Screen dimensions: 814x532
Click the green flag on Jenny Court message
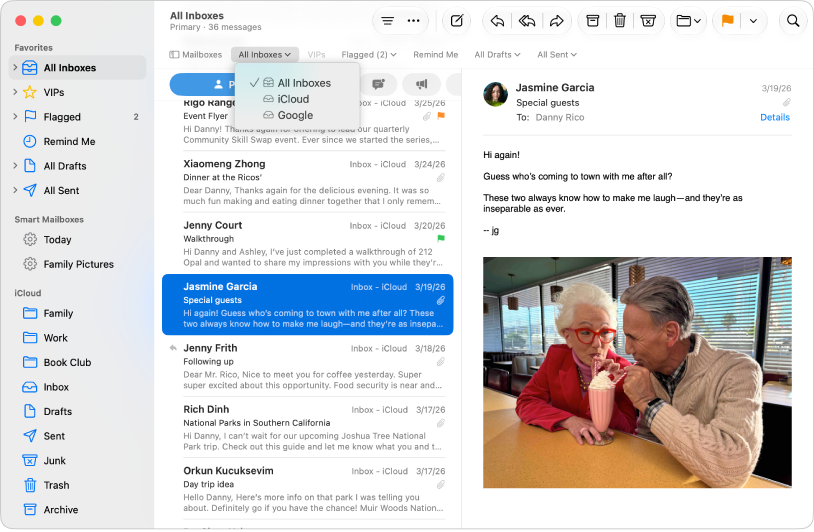click(441, 238)
